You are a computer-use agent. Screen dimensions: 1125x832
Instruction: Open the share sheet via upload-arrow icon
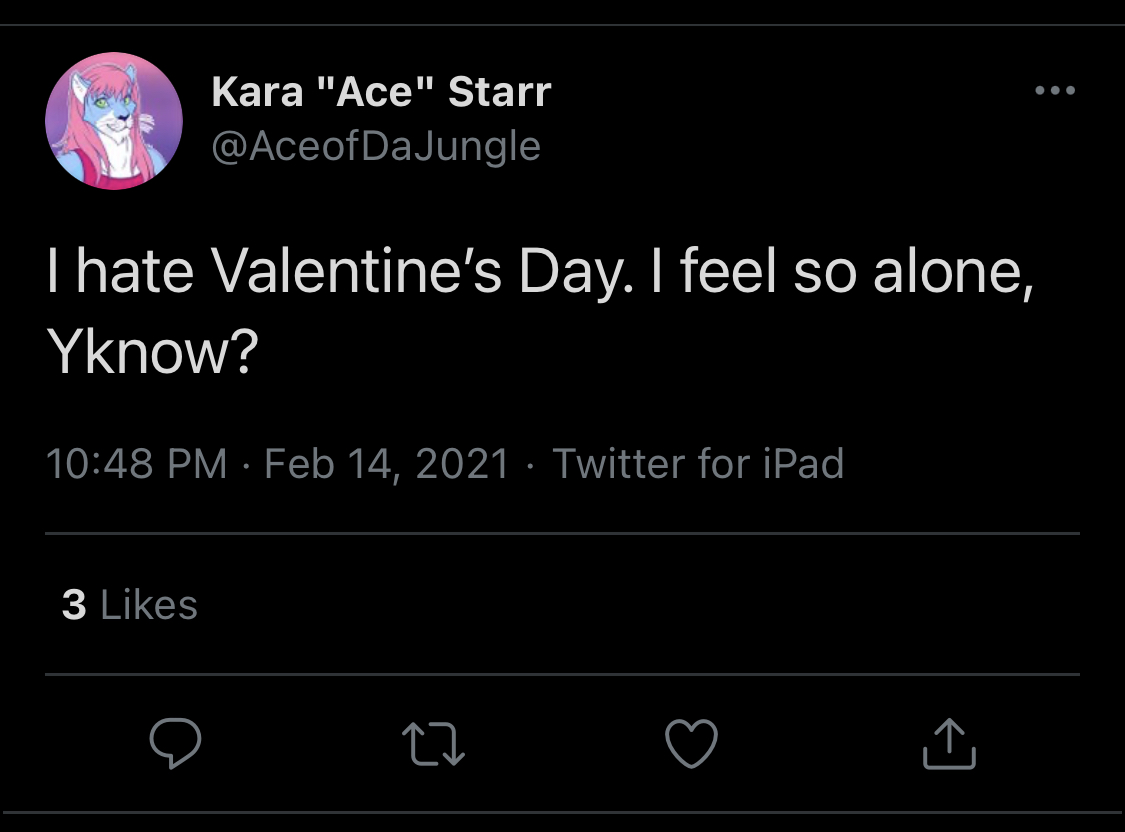pyautogui.click(x=949, y=744)
